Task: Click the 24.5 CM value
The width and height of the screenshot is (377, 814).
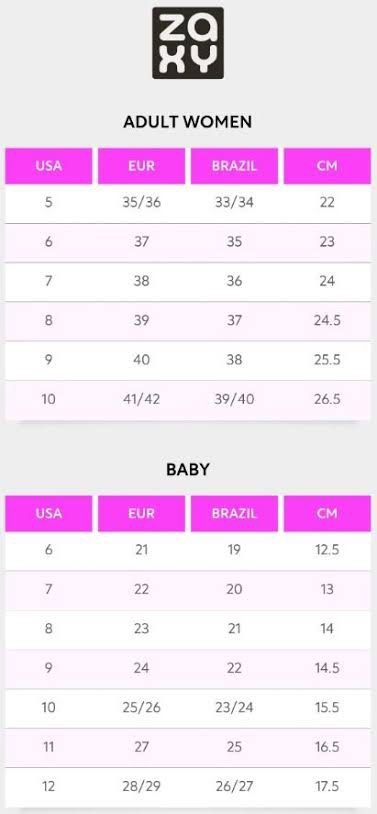Action: [x=327, y=321]
